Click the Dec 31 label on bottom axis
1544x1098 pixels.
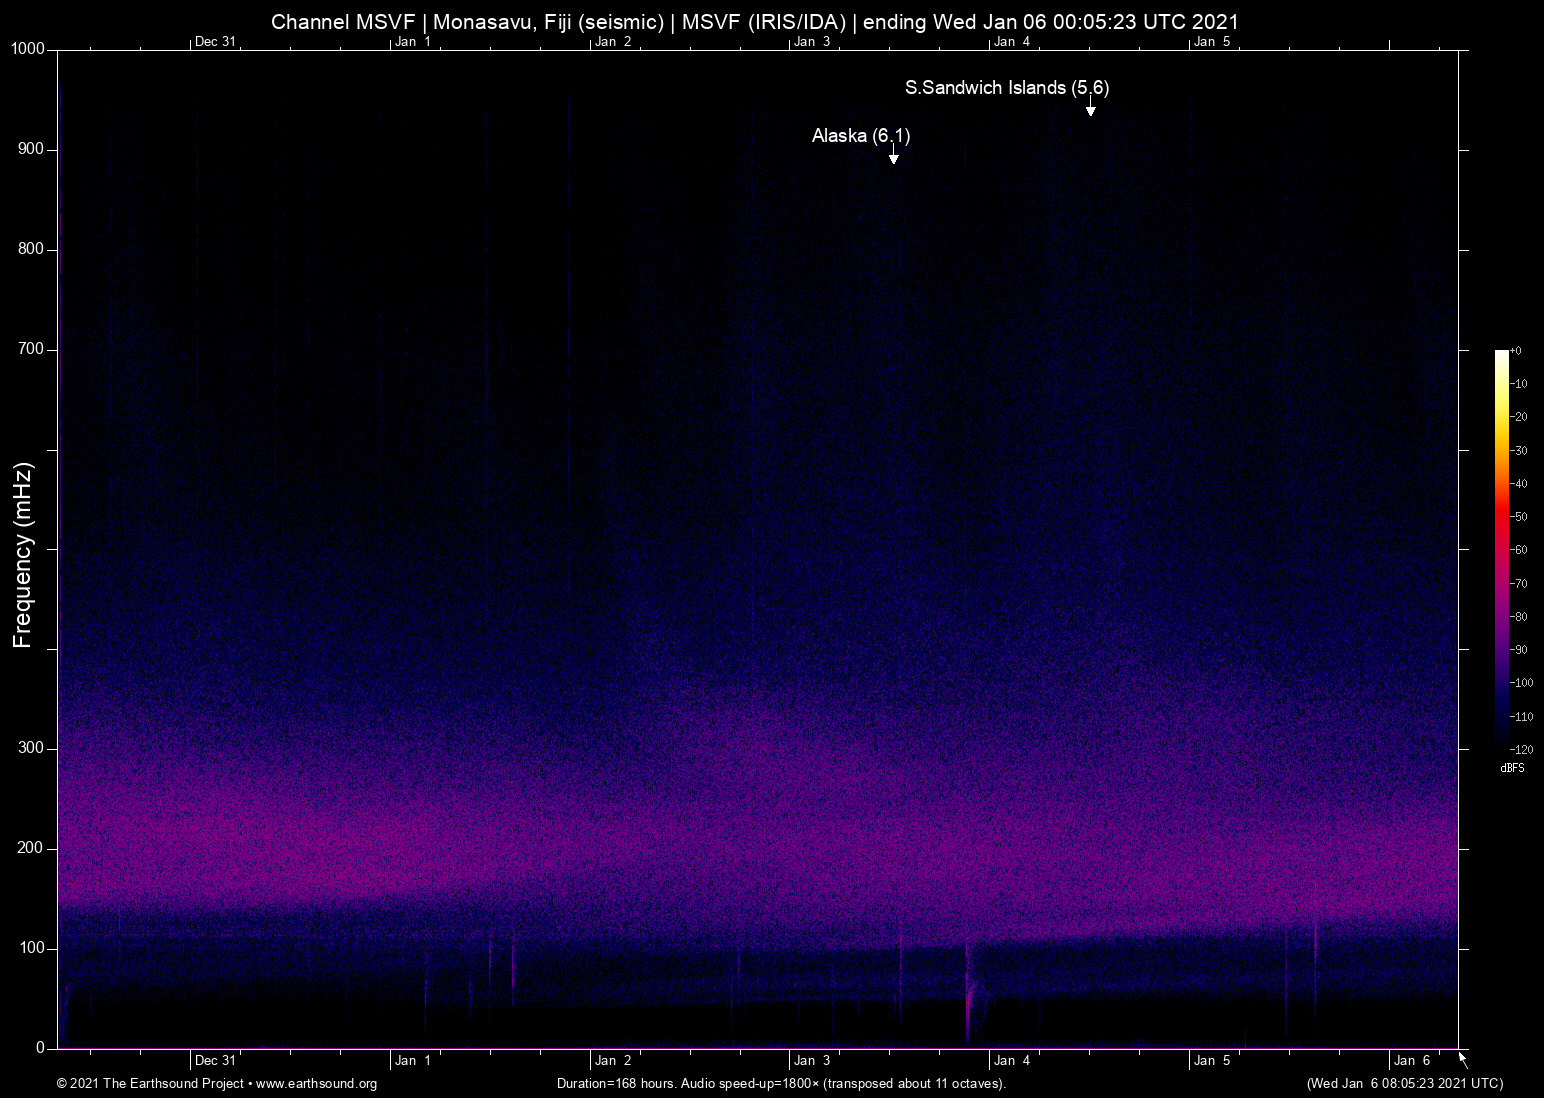point(215,1061)
